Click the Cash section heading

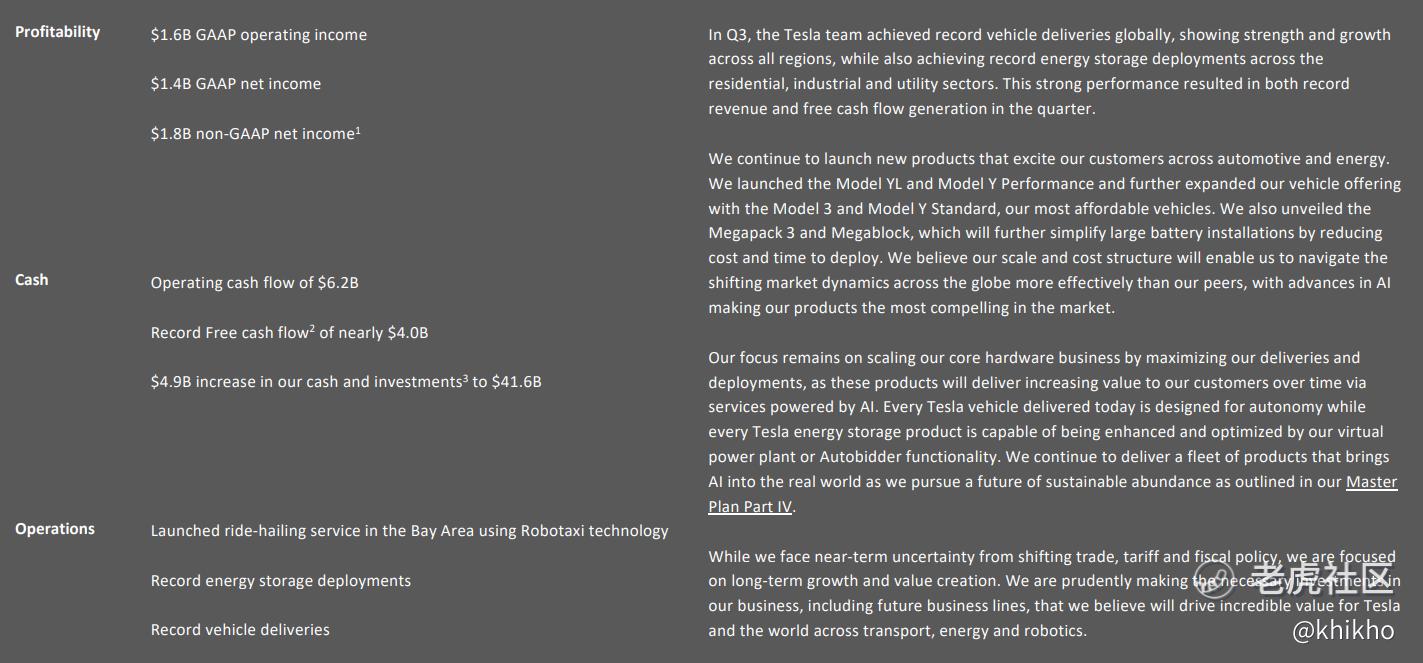click(32, 280)
